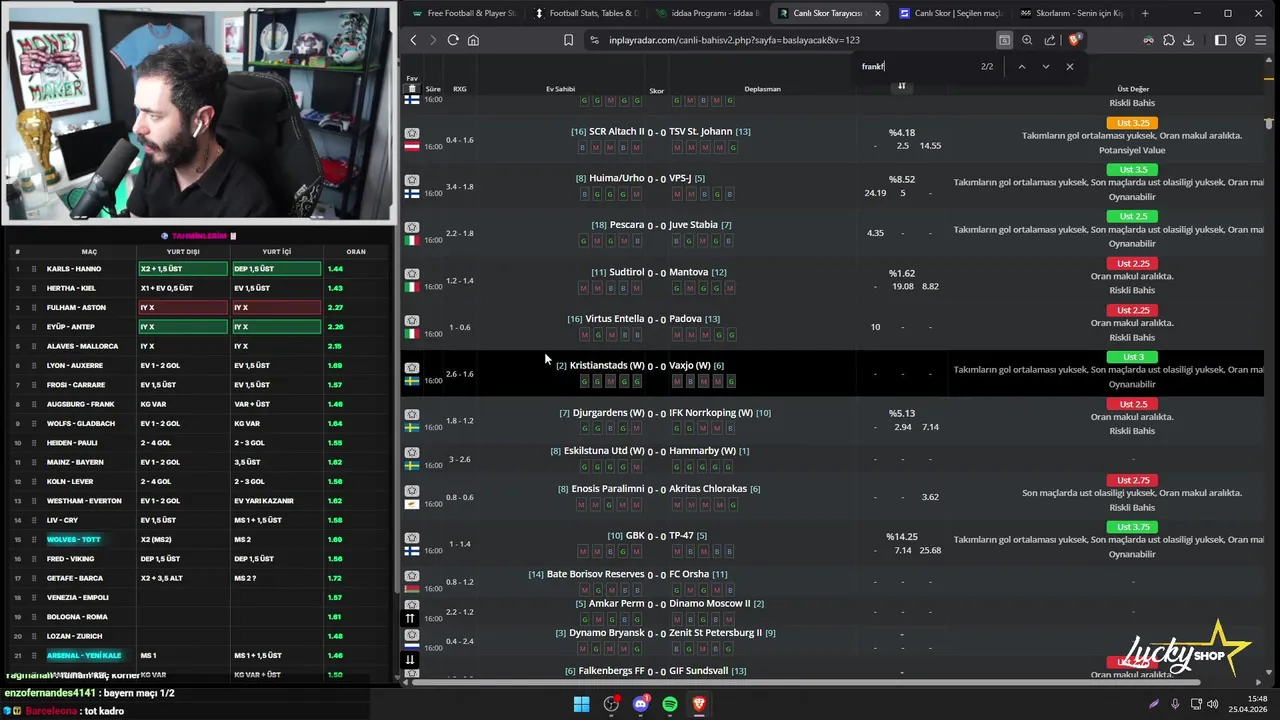The height and width of the screenshot is (720, 1280).
Task: Favorite the Kristianstads (W) vs Vaxjo star
Action: [411, 366]
